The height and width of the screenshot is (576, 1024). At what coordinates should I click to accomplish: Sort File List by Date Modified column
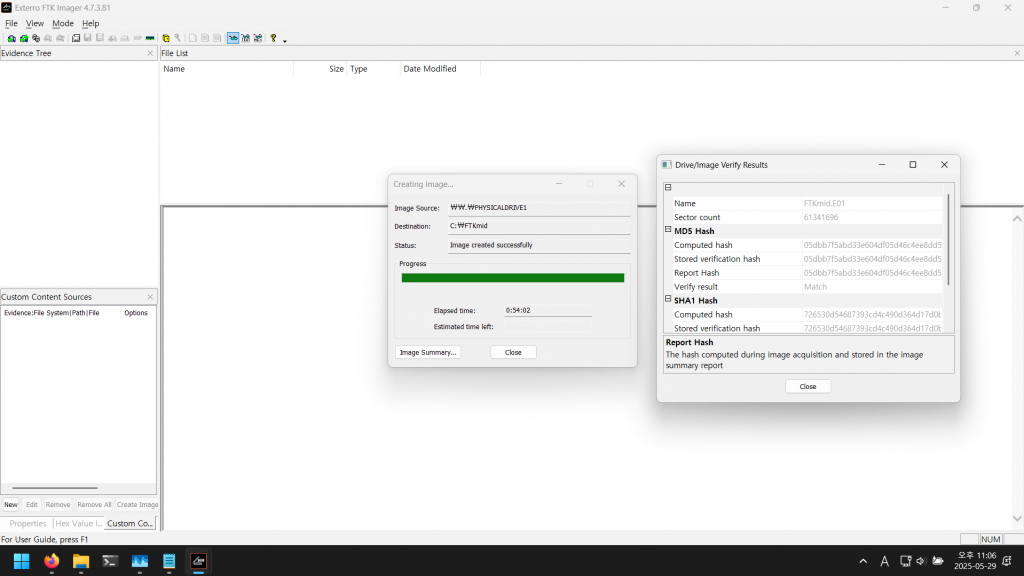[440, 69]
